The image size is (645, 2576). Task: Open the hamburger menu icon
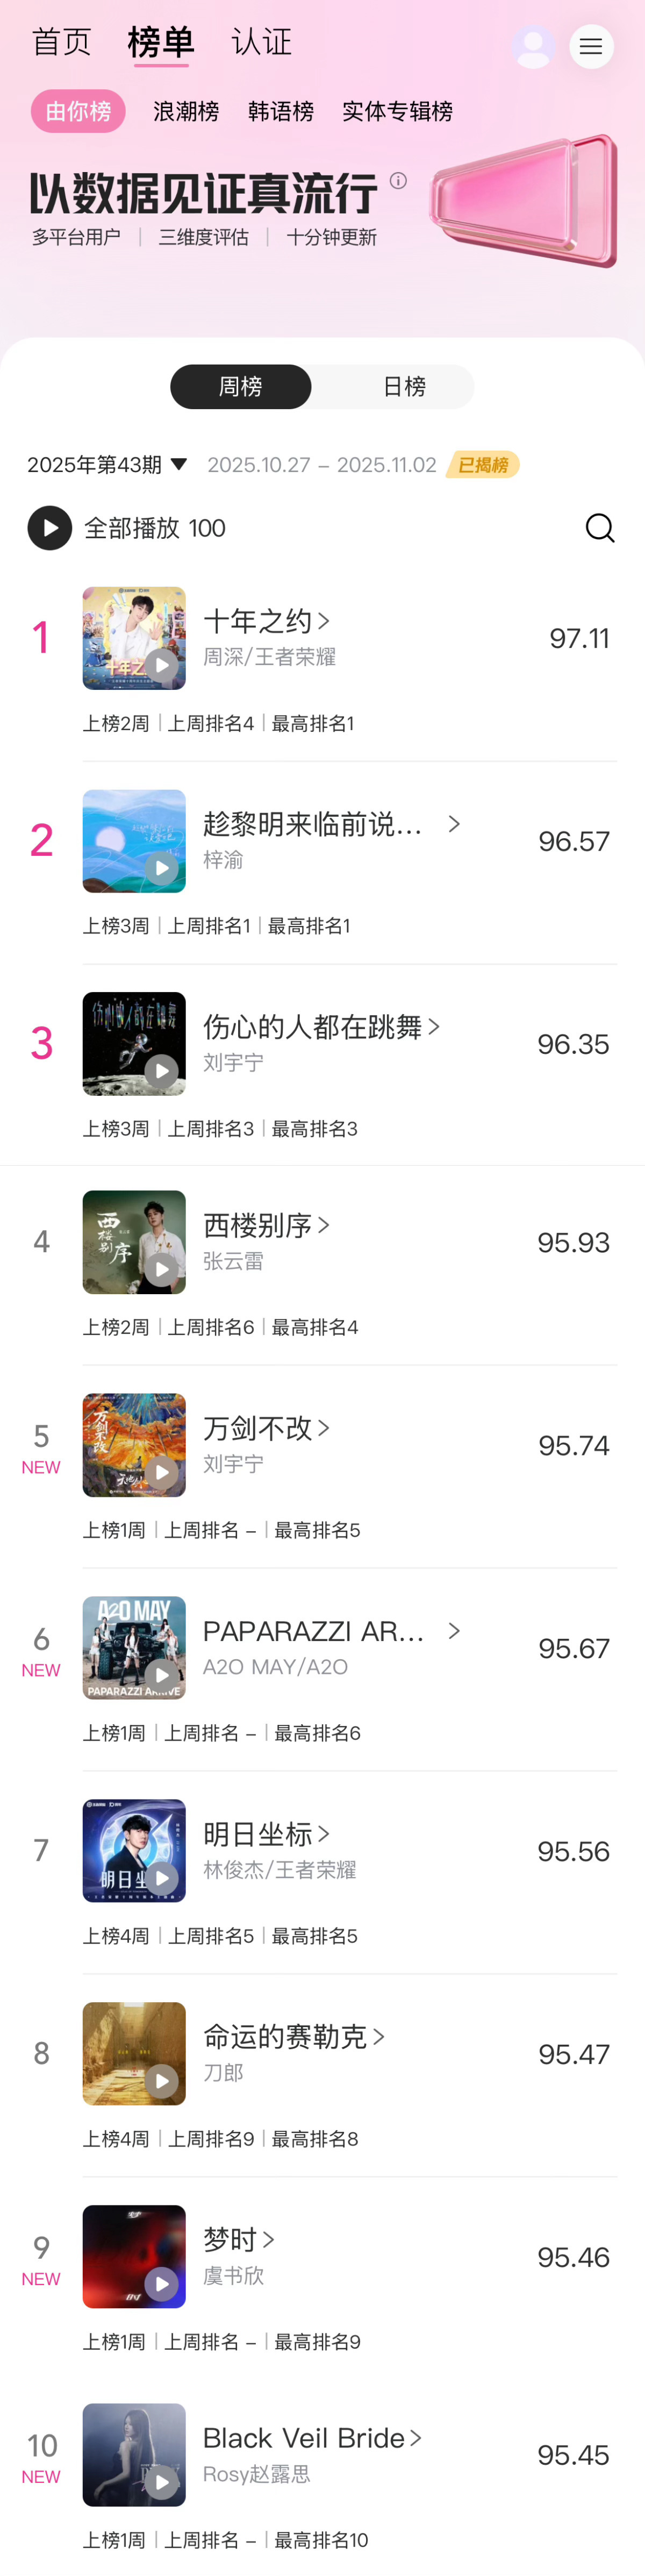click(591, 46)
